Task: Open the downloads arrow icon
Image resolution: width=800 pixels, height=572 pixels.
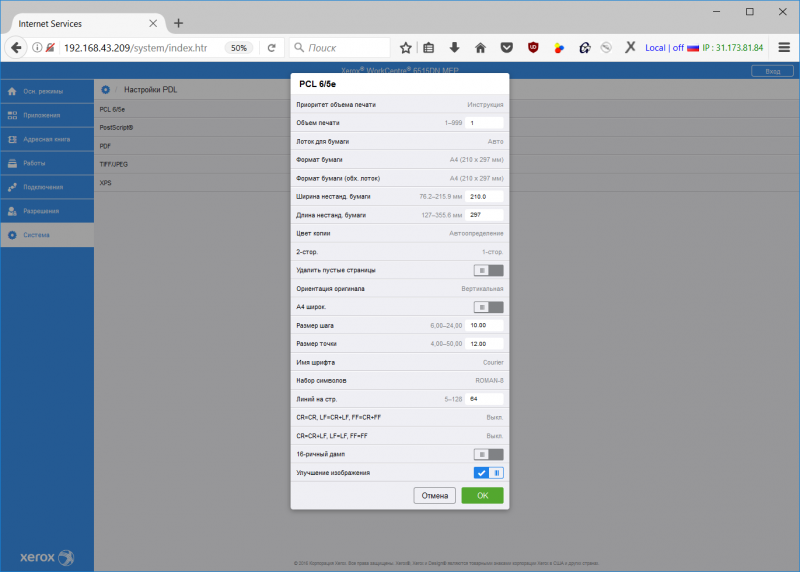Action: coord(454,48)
